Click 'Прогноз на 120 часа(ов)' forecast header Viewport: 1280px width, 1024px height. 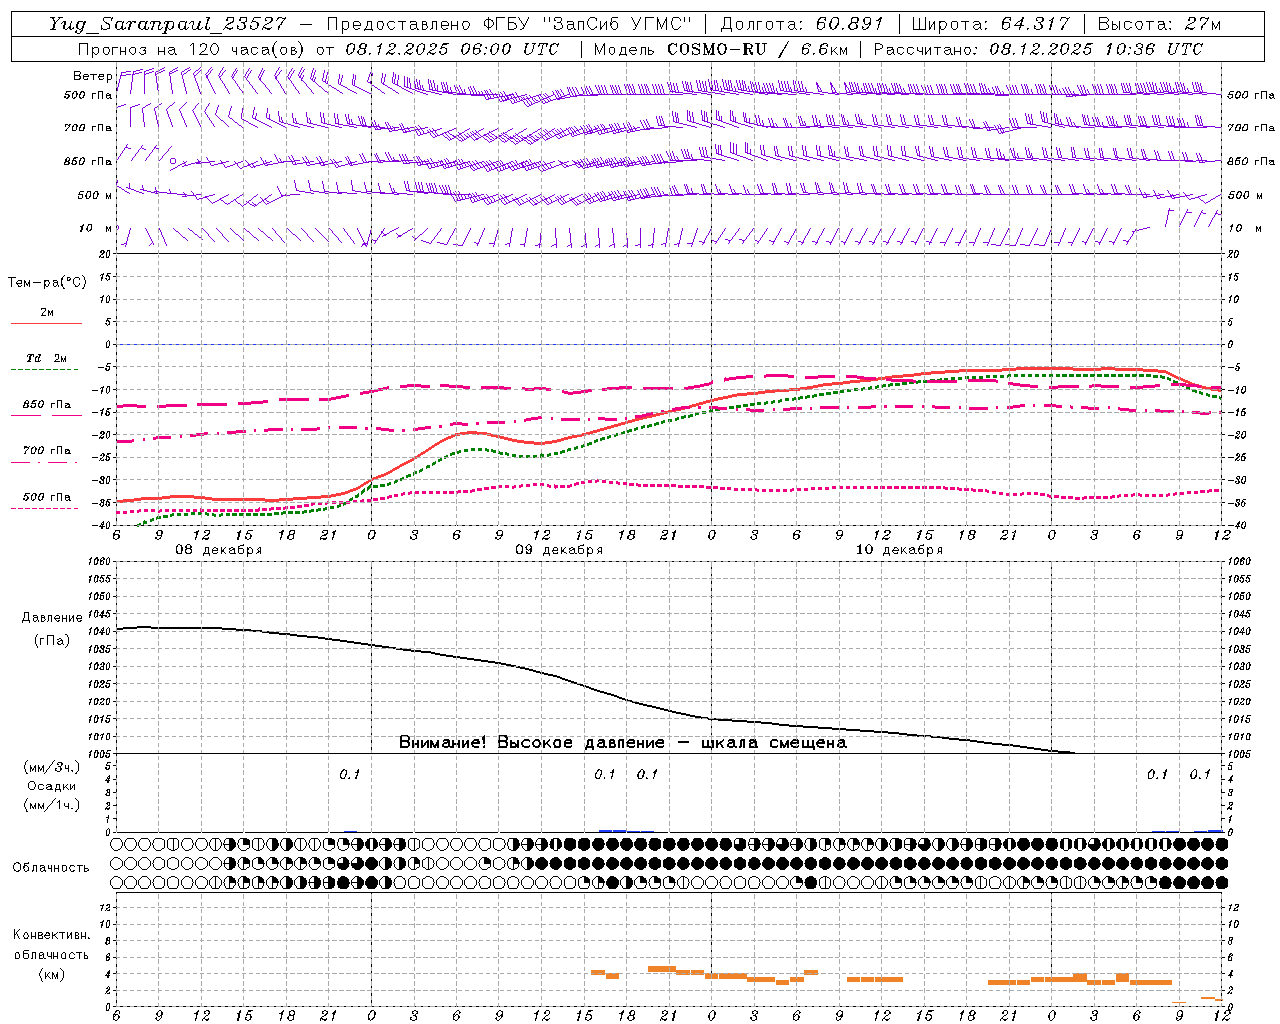[x=192, y=49]
